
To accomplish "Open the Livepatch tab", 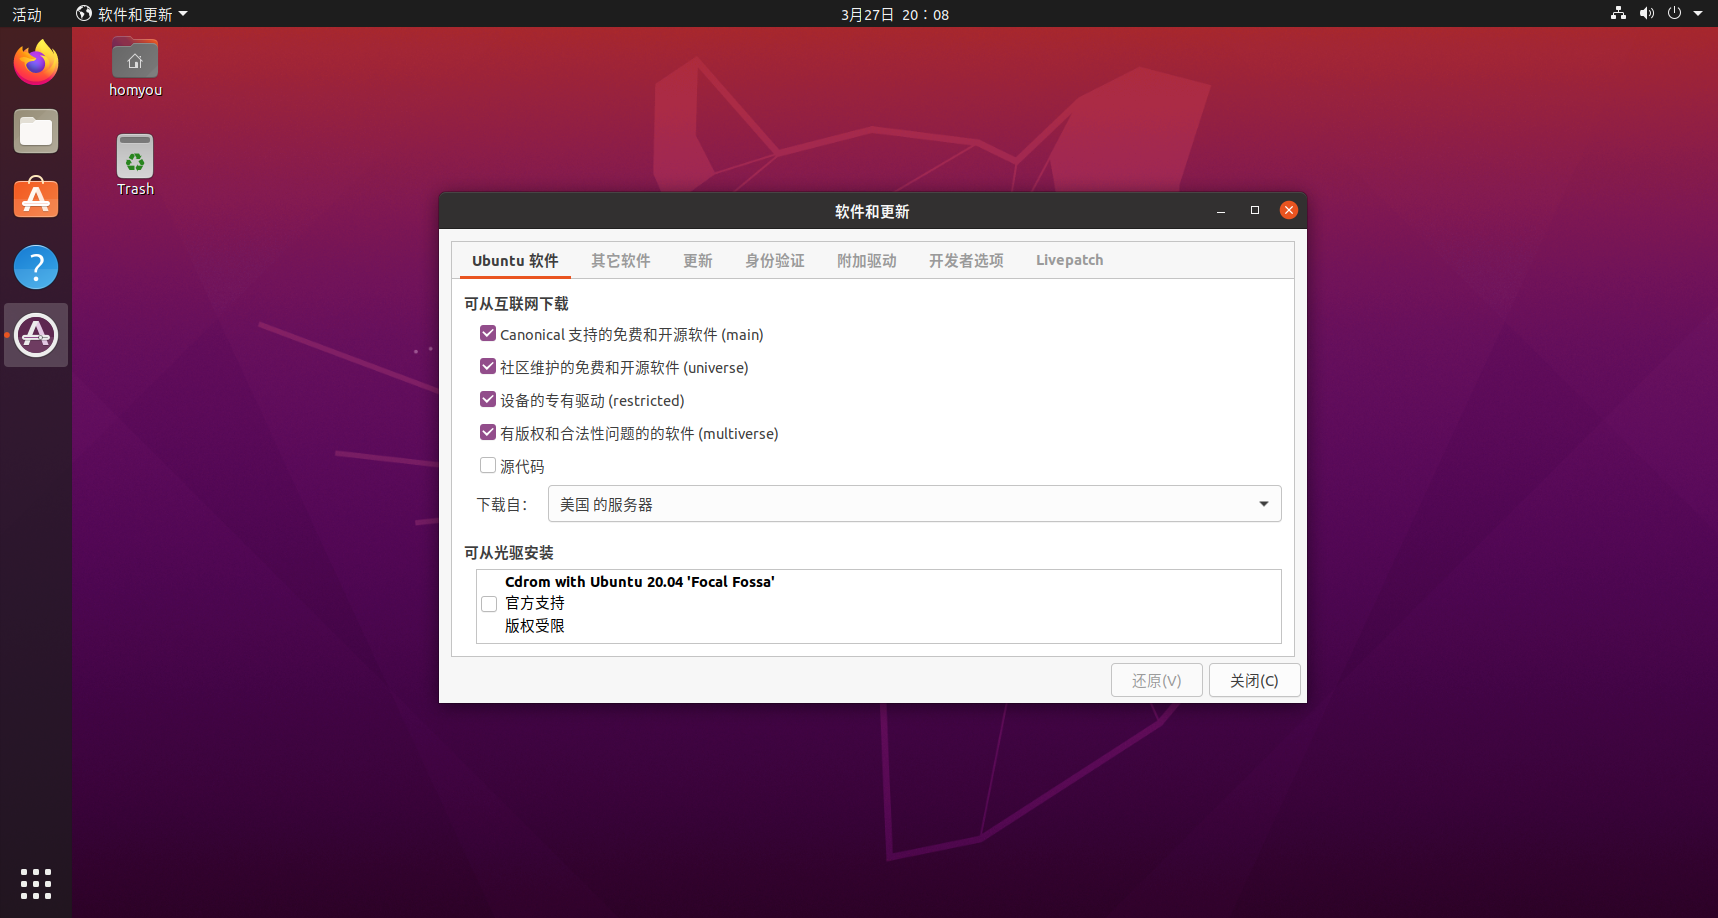I will pyautogui.click(x=1070, y=260).
